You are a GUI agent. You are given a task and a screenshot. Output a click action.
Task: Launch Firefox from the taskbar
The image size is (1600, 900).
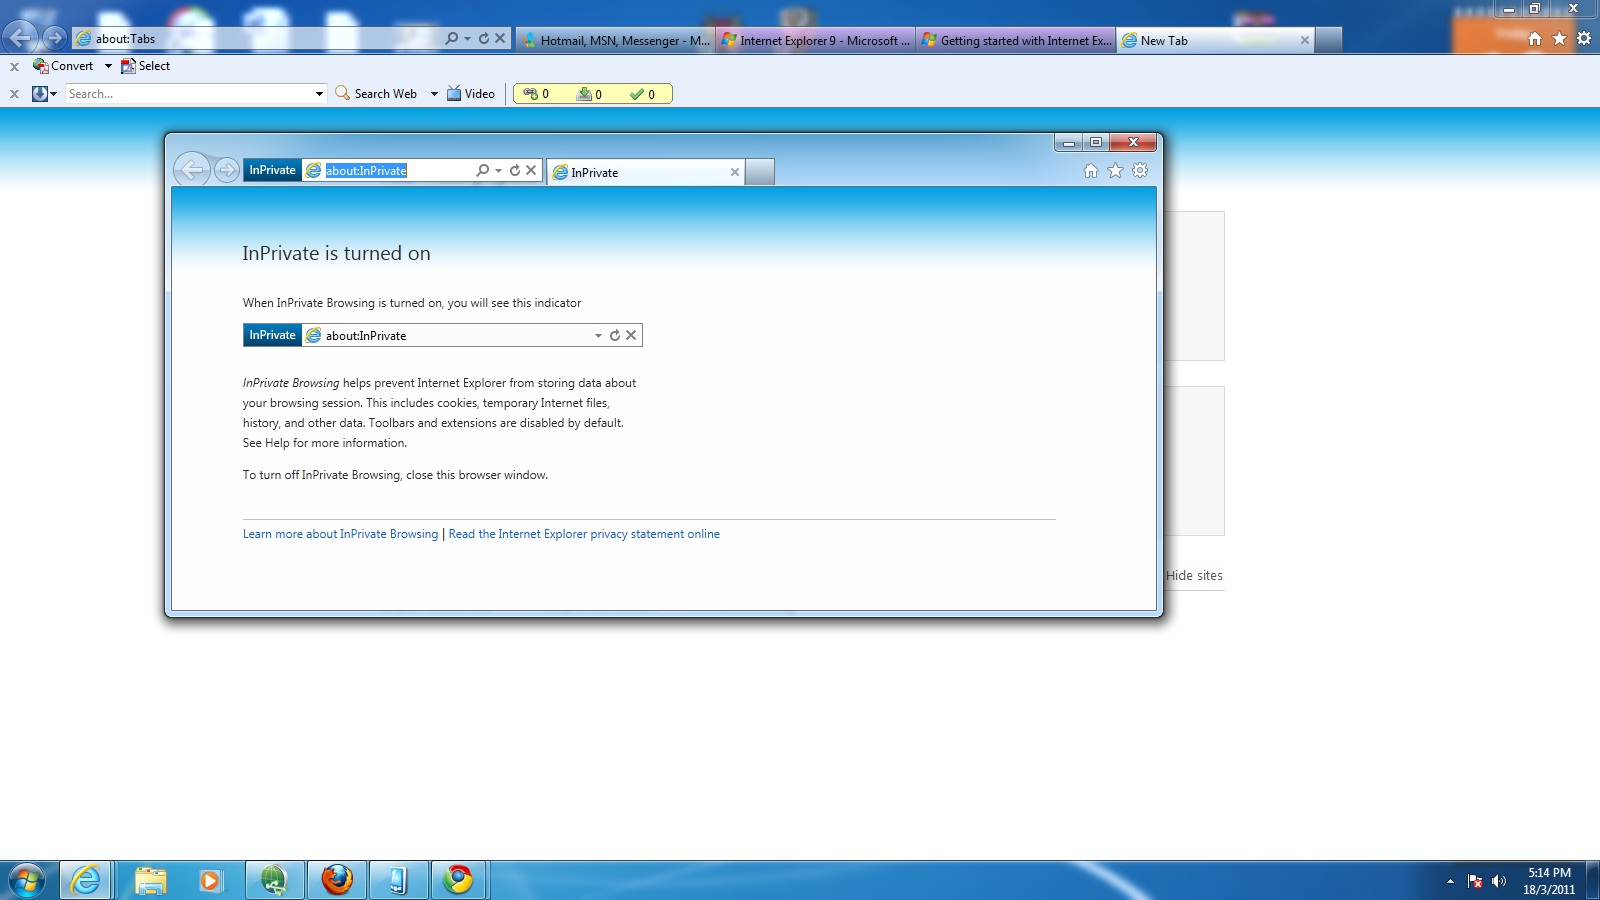pos(337,880)
